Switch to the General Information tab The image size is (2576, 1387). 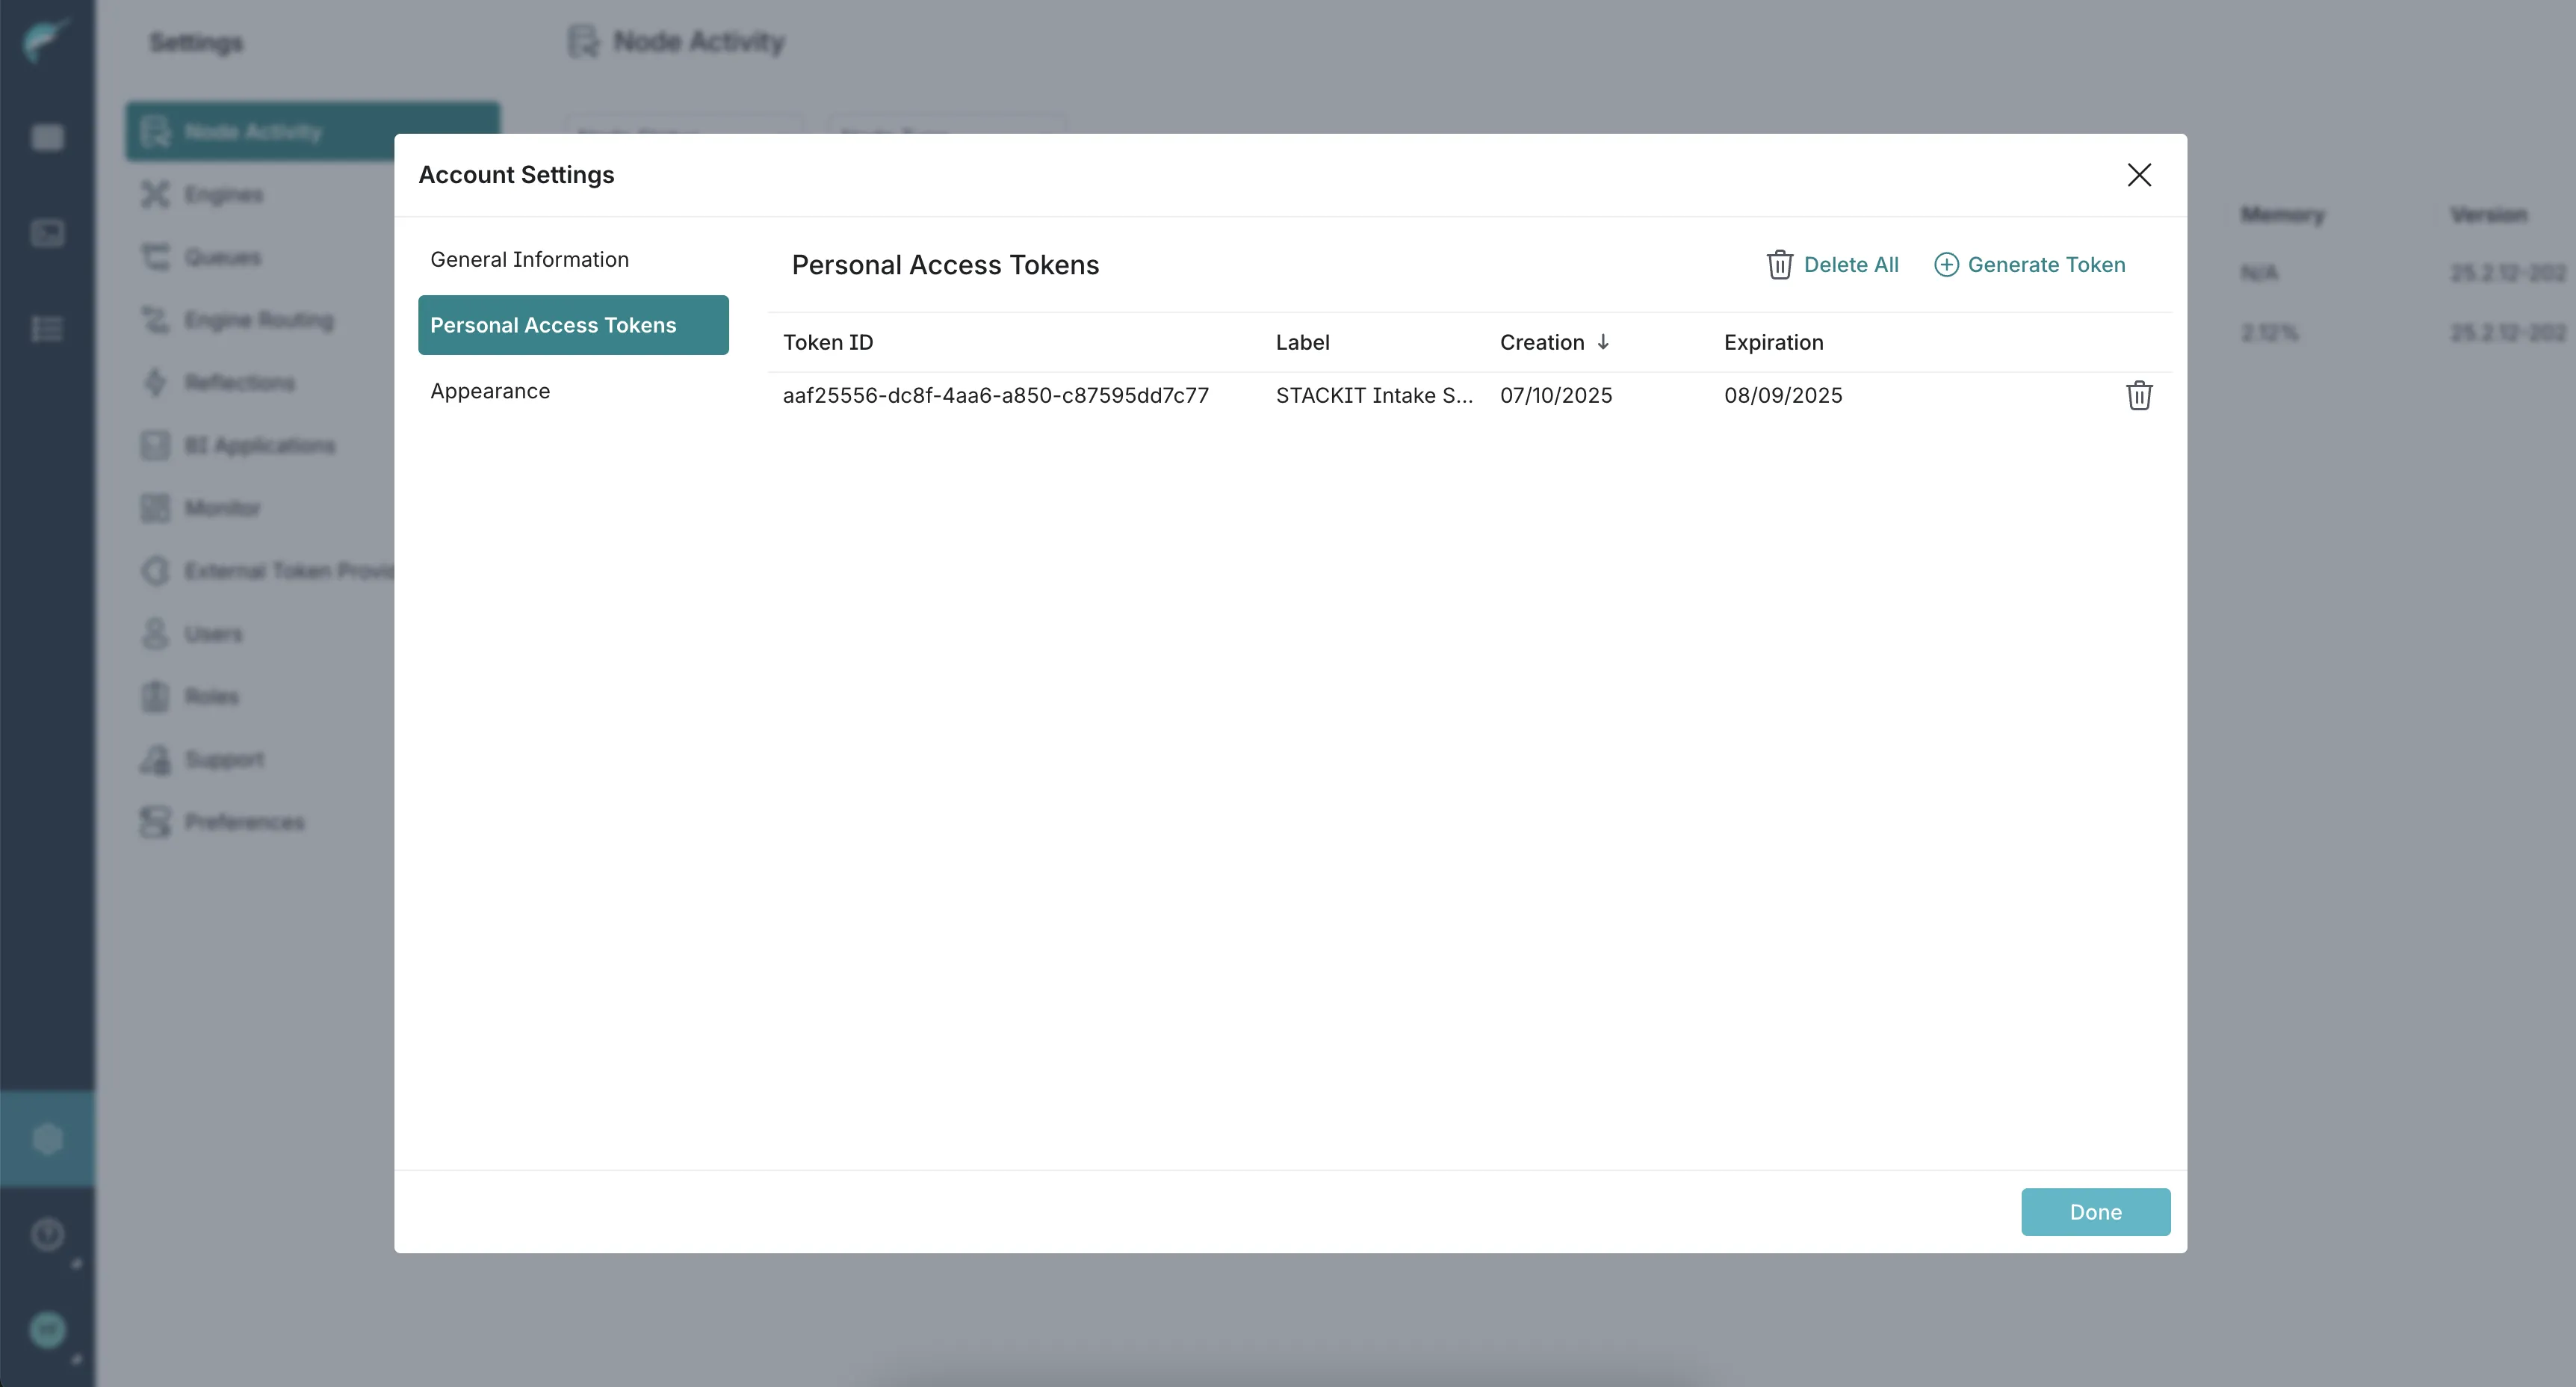click(x=529, y=258)
